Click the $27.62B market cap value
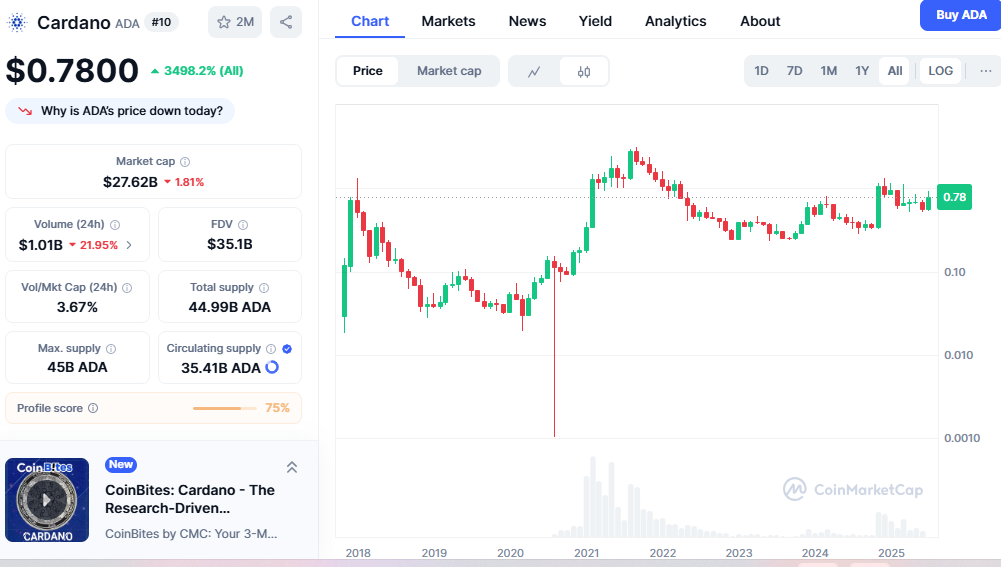The image size is (1001, 567). click(130, 182)
